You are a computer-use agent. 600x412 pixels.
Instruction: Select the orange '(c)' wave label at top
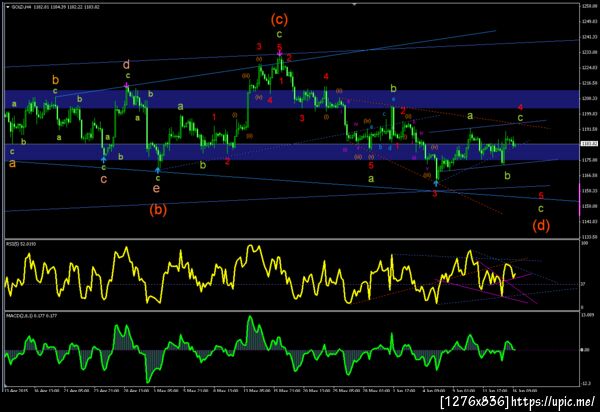[279, 19]
